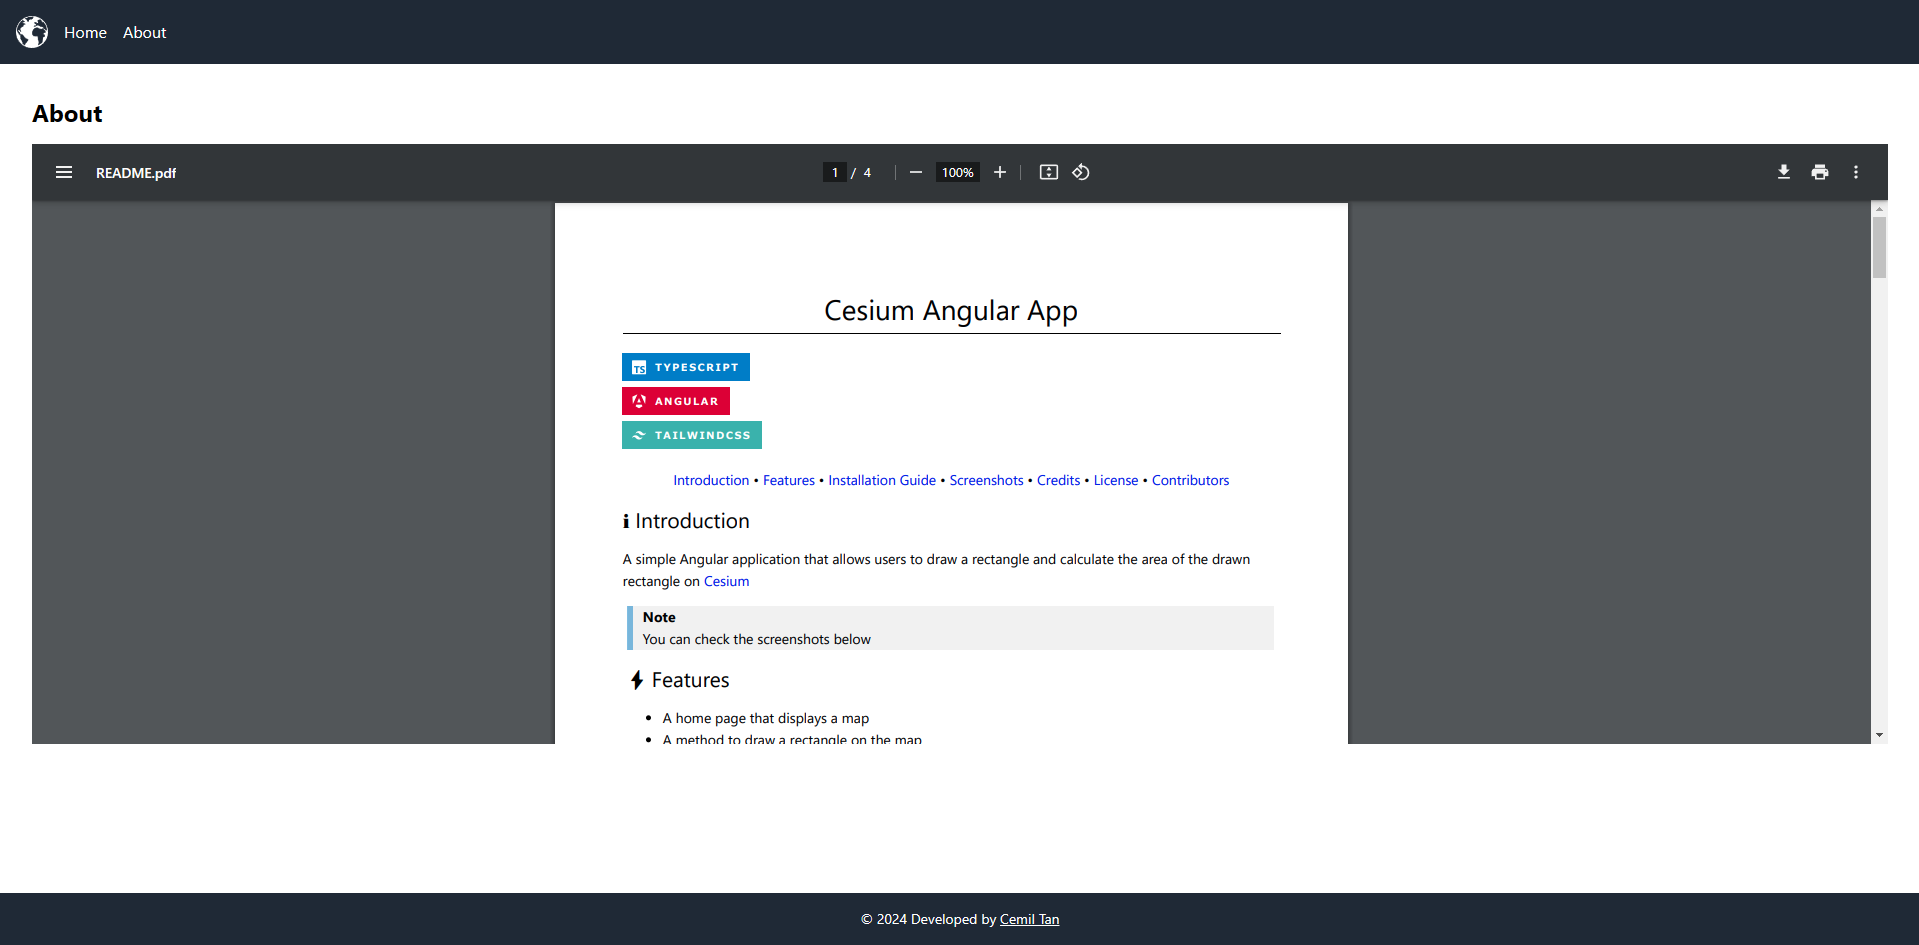Download the README.pdf file
The width and height of the screenshot is (1919, 945).
click(x=1783, y=172)
